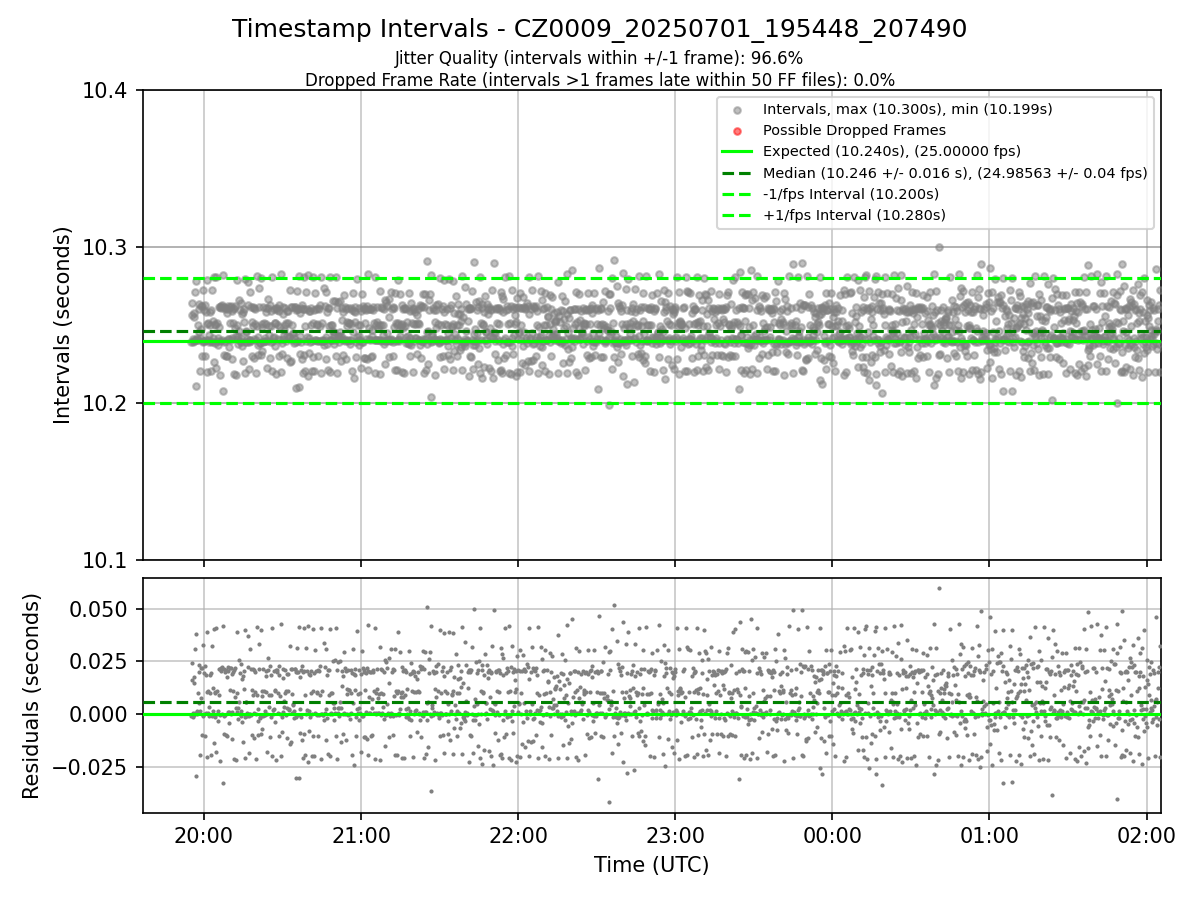Click the '10.2' y-axis tick label
This screenshot has height=900, width=1200.
(106, 403)
